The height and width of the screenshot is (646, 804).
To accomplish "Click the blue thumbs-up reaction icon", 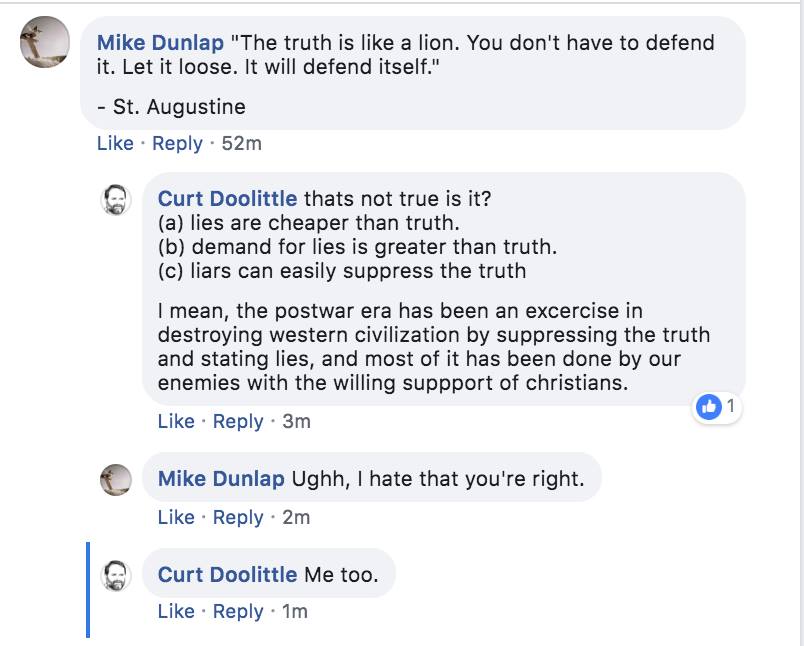I will point(711,407).
